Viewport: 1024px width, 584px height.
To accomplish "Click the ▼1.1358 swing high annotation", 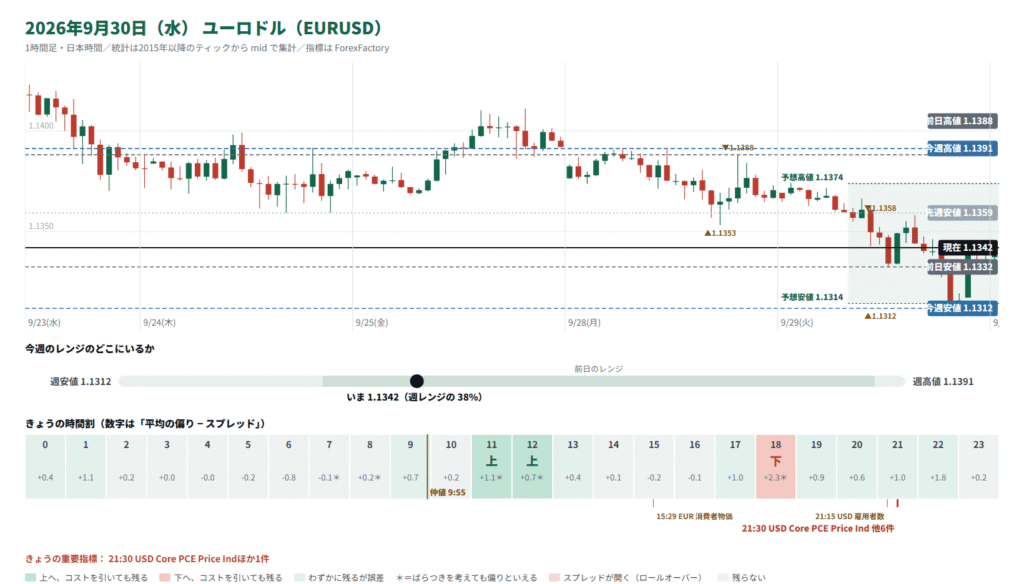I will (x=880, y=208).
